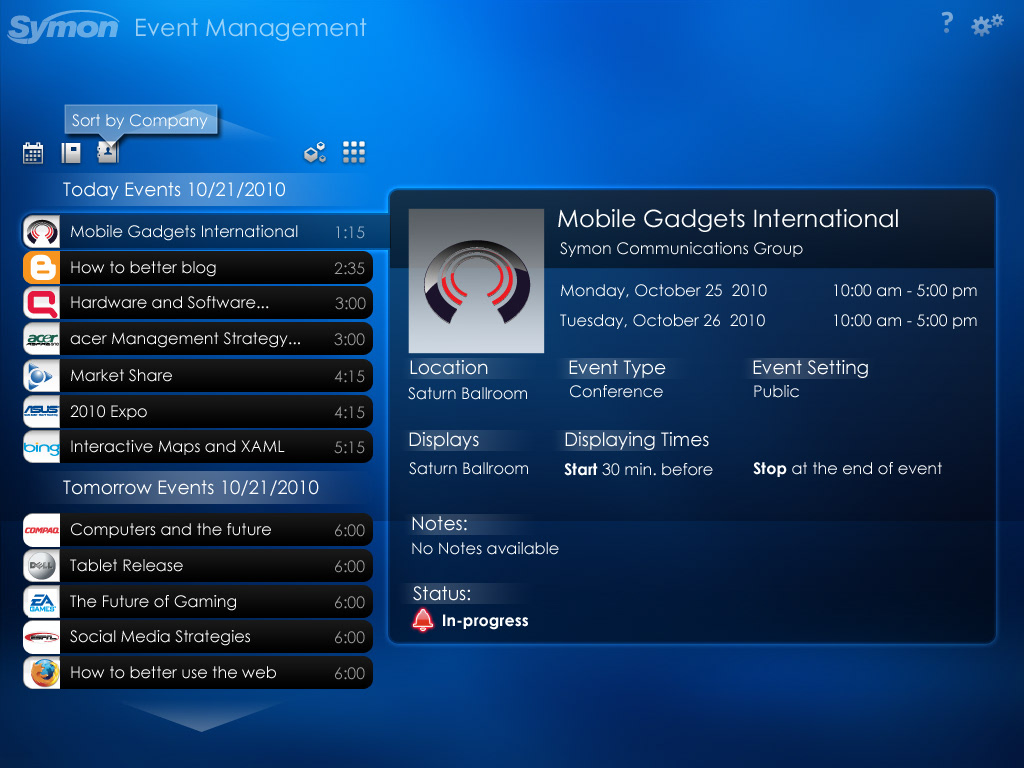The width and height of the screenshot is (1024, 768).
Task: Switch to the grid view icon
Action: 354,152
